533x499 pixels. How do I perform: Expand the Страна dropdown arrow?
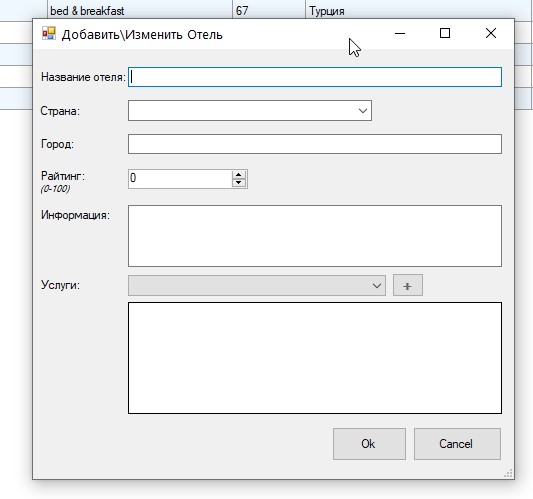tap(363, 110)
